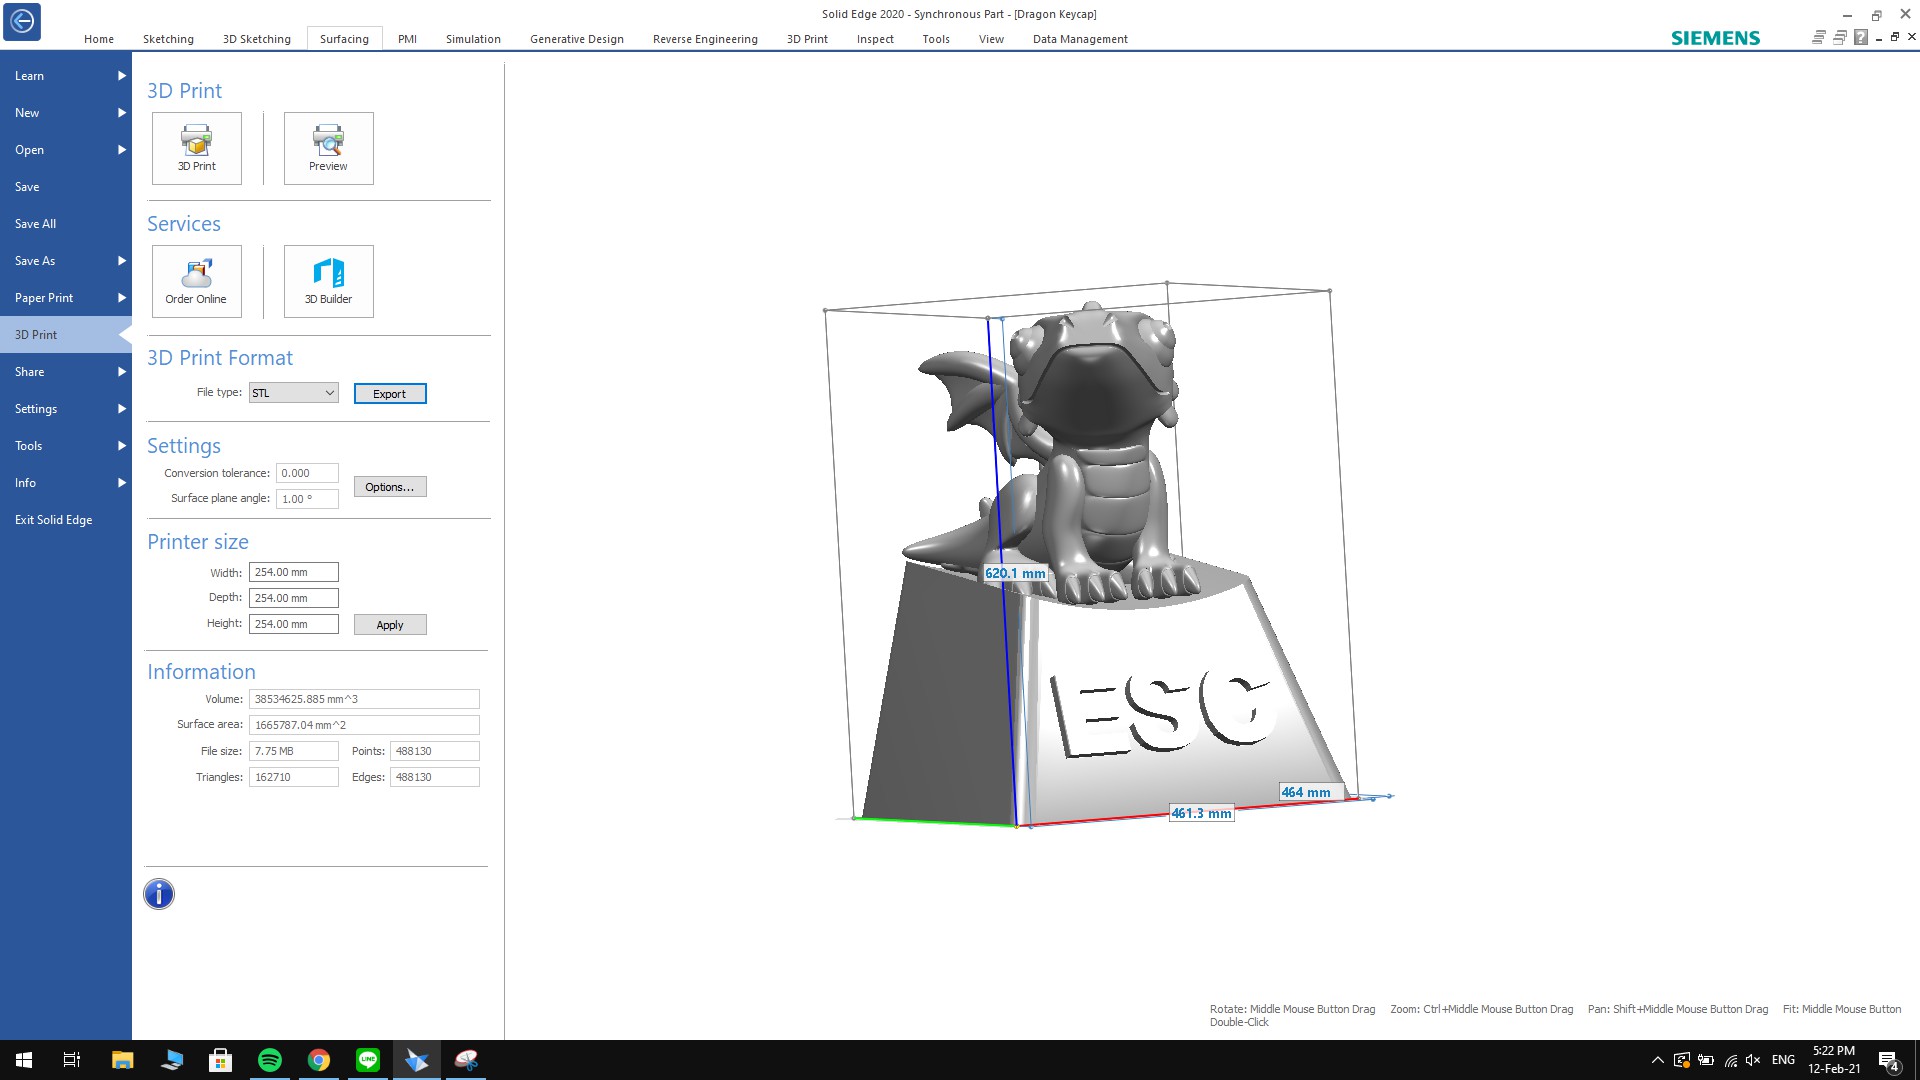Open the File type STL dropdown
Viewport: 1920px width, 1080px height.
click(294, 393)
